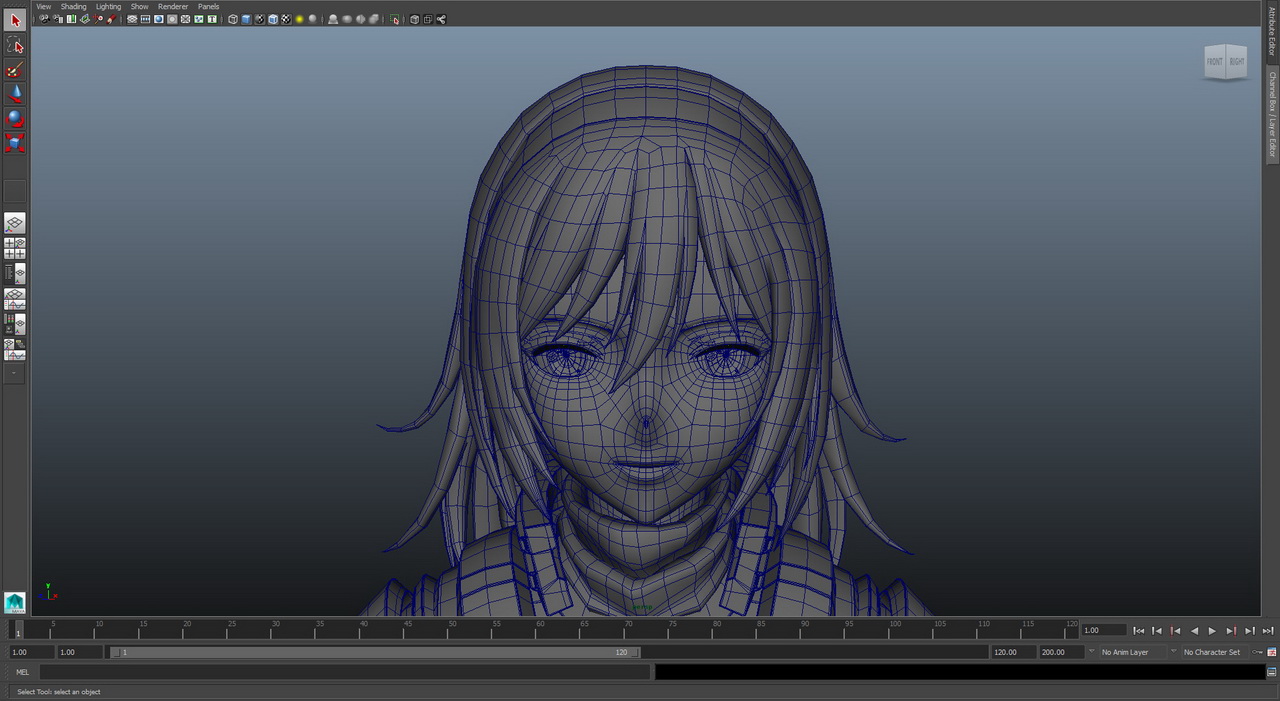Image resolution: width=1280 pixels, height=701 pixels.
Task: Switch to four view pane layout
Action: (15, 248)
